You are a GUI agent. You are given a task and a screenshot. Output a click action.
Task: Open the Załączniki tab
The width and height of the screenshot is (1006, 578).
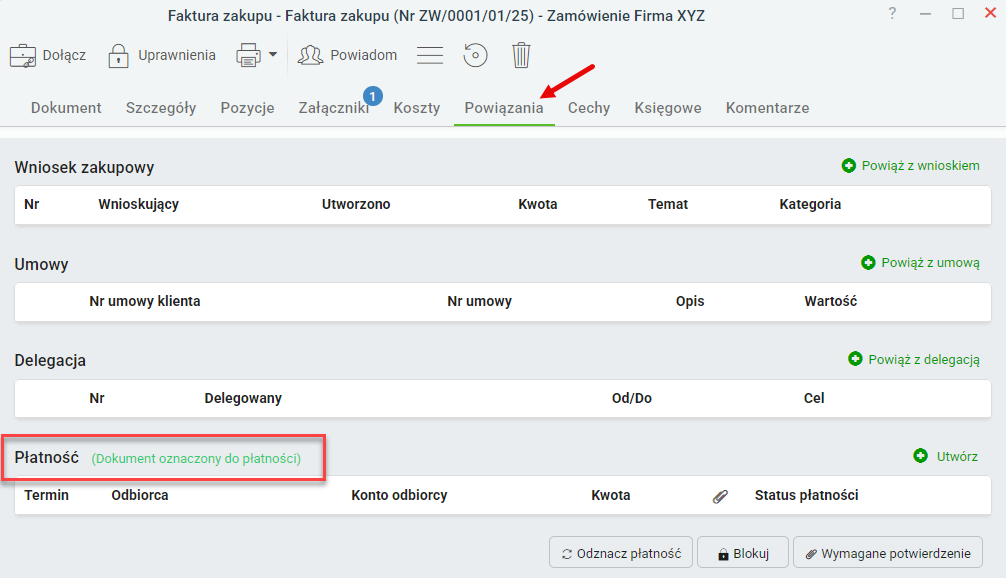[x=334, y=108]
